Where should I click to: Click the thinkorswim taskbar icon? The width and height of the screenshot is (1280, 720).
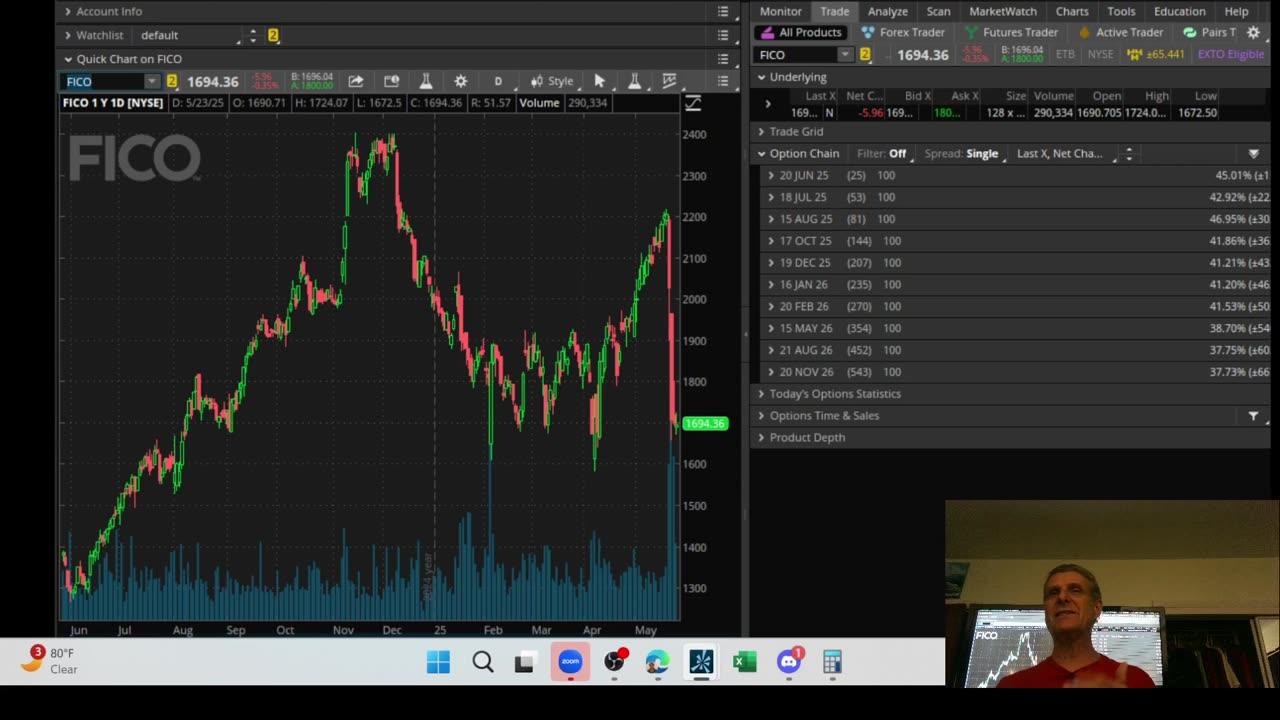(701, 662)
